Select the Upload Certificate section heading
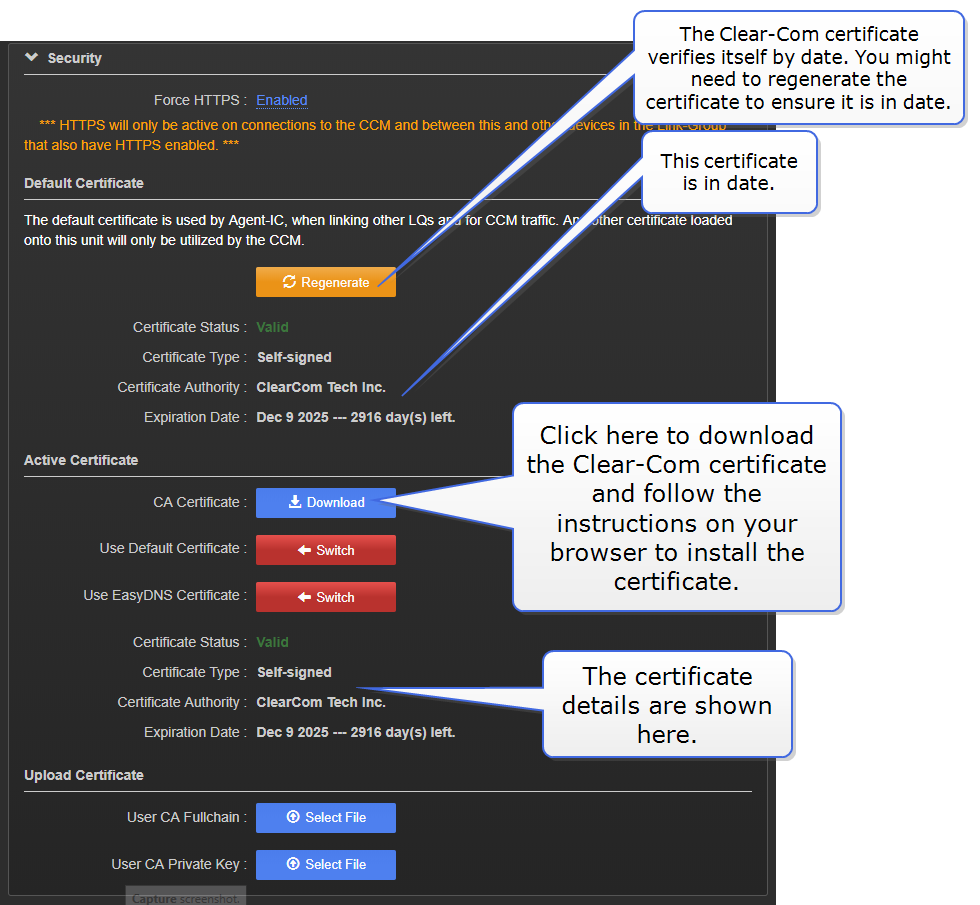This screenshot has width=980, height=905. [84, 775]
